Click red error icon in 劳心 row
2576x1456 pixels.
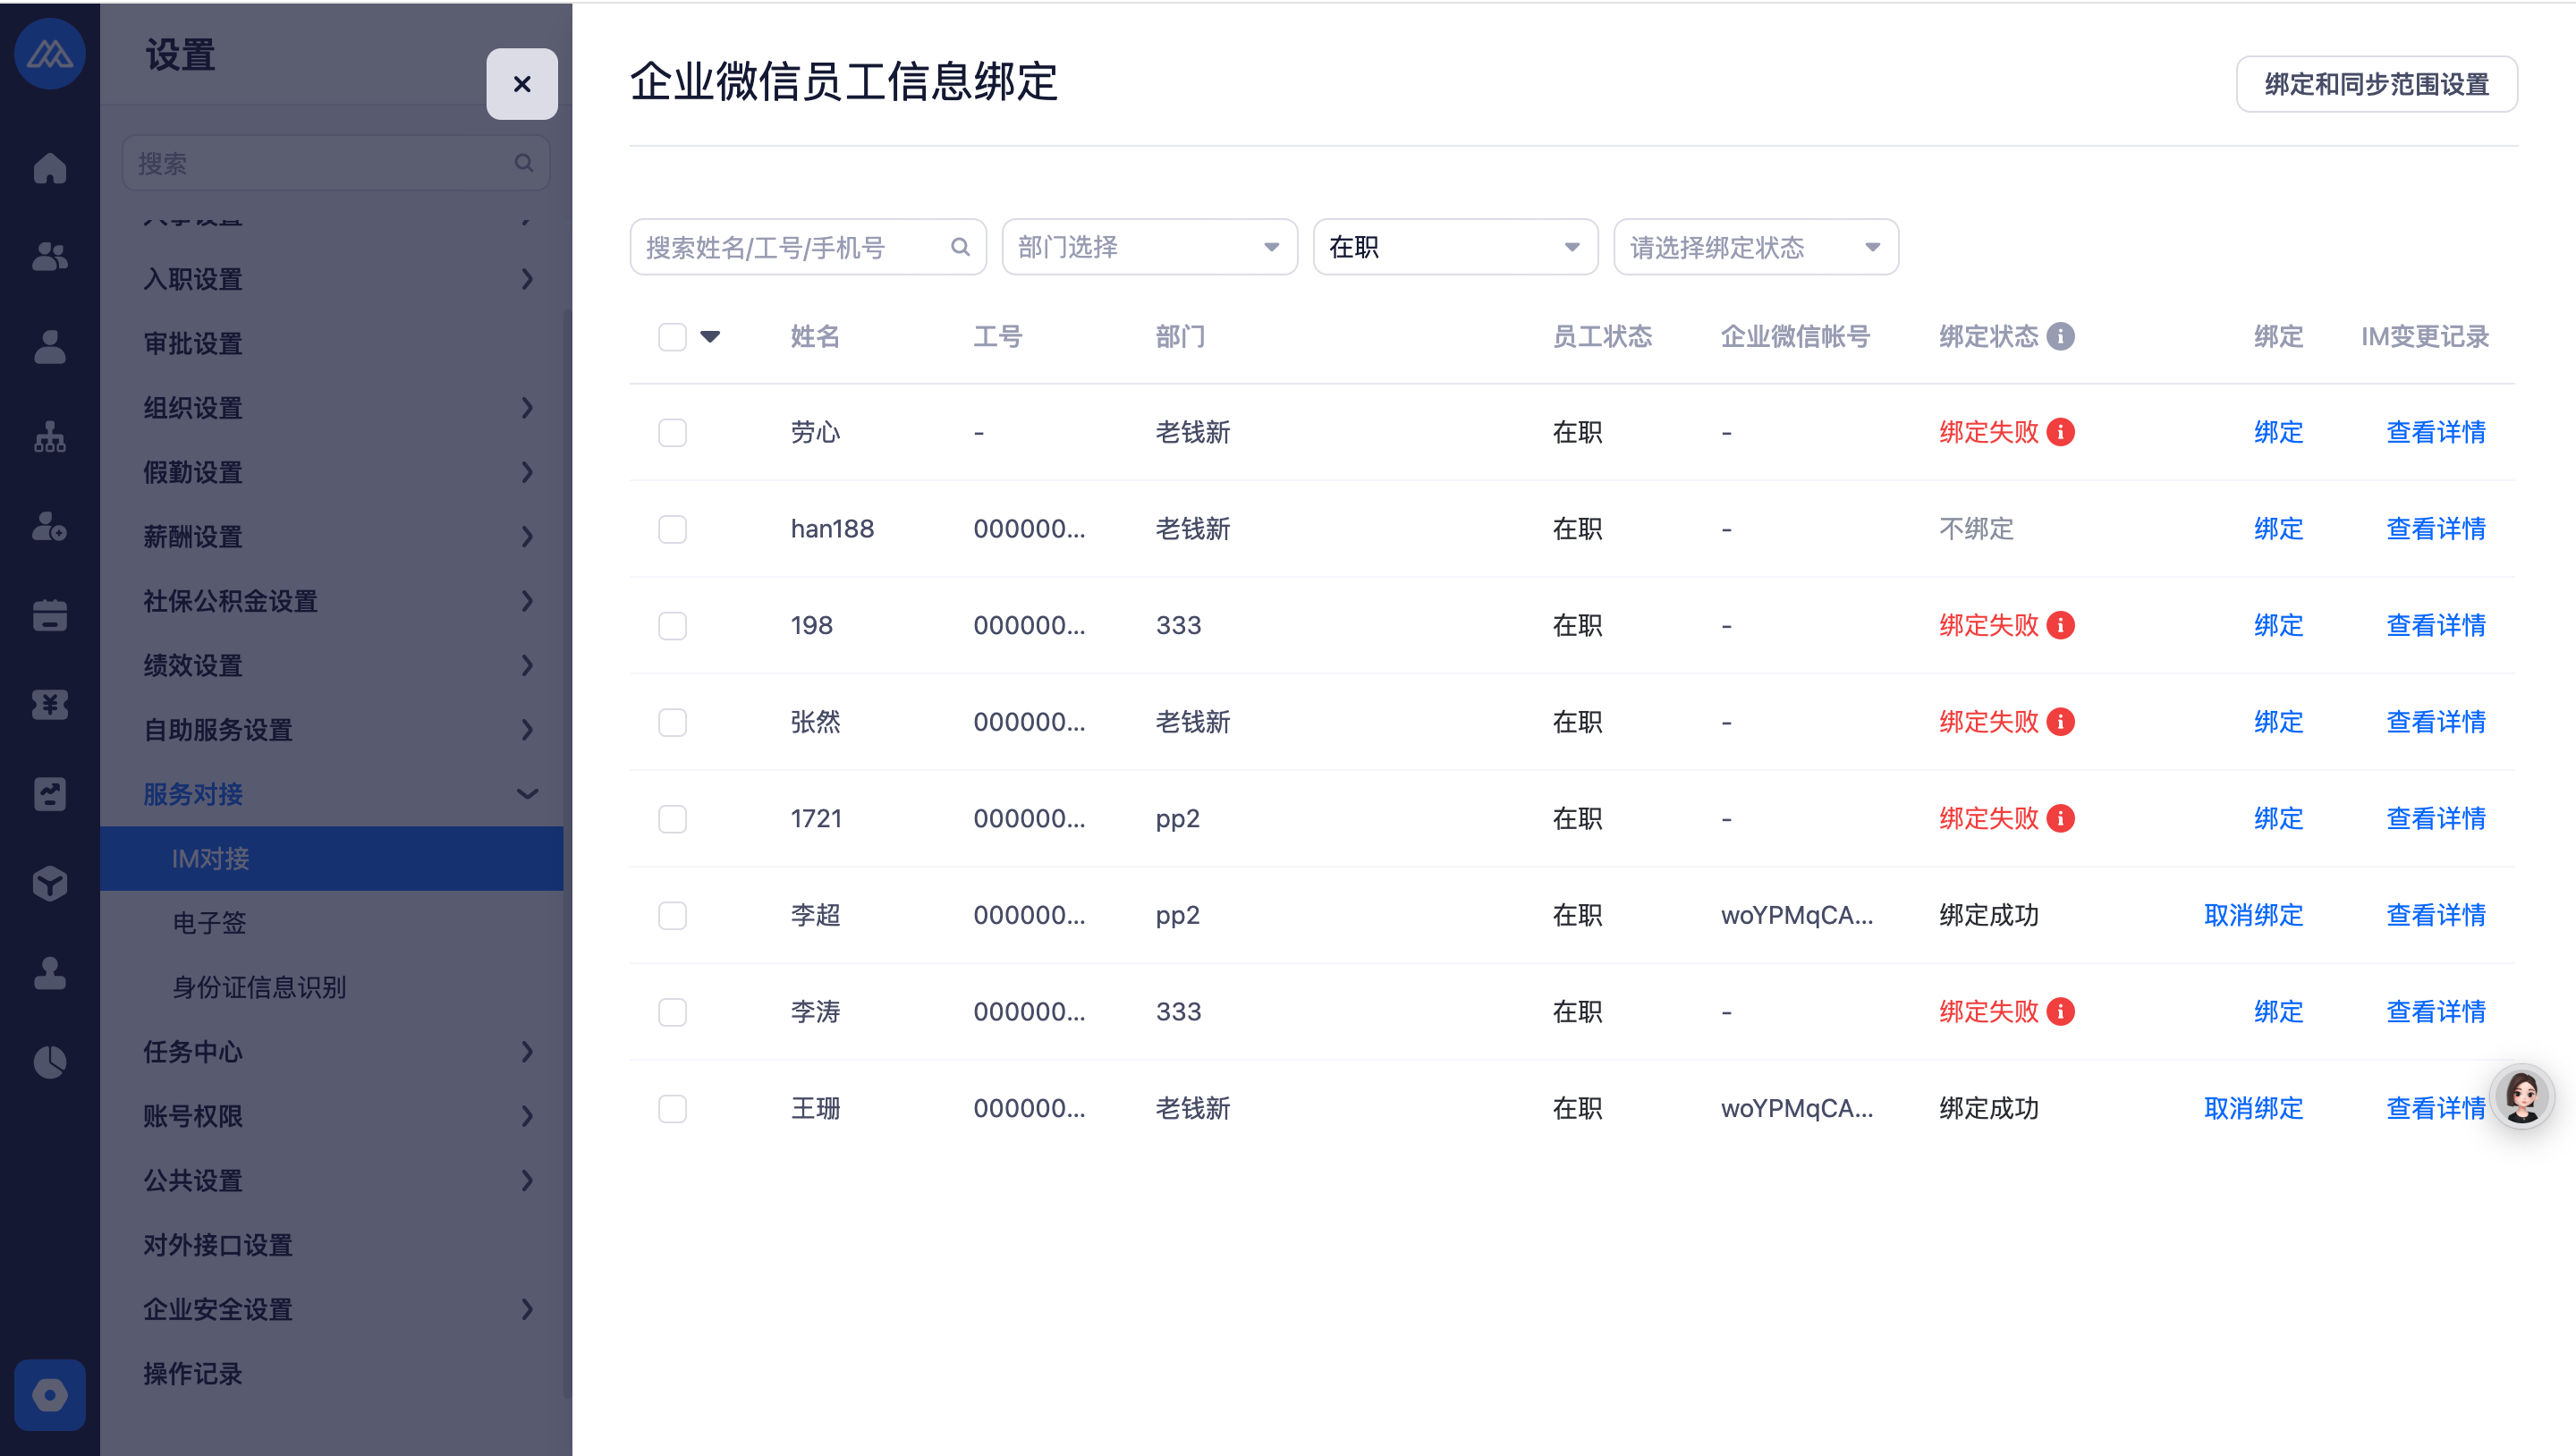2060,432
